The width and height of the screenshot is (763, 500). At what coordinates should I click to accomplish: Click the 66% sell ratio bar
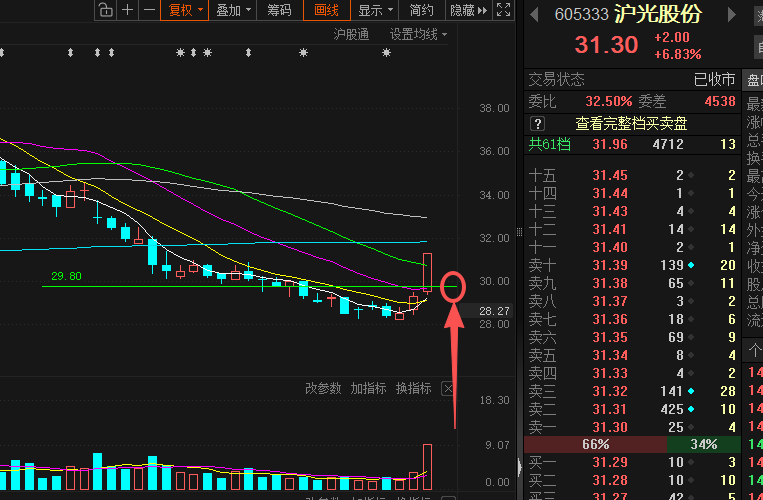tap(595, 444)
